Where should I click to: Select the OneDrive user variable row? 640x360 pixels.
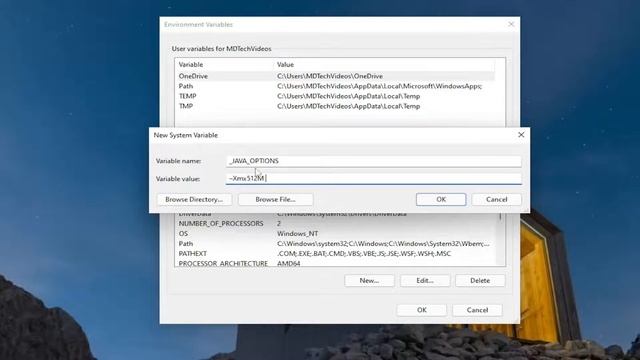(335, 76)
